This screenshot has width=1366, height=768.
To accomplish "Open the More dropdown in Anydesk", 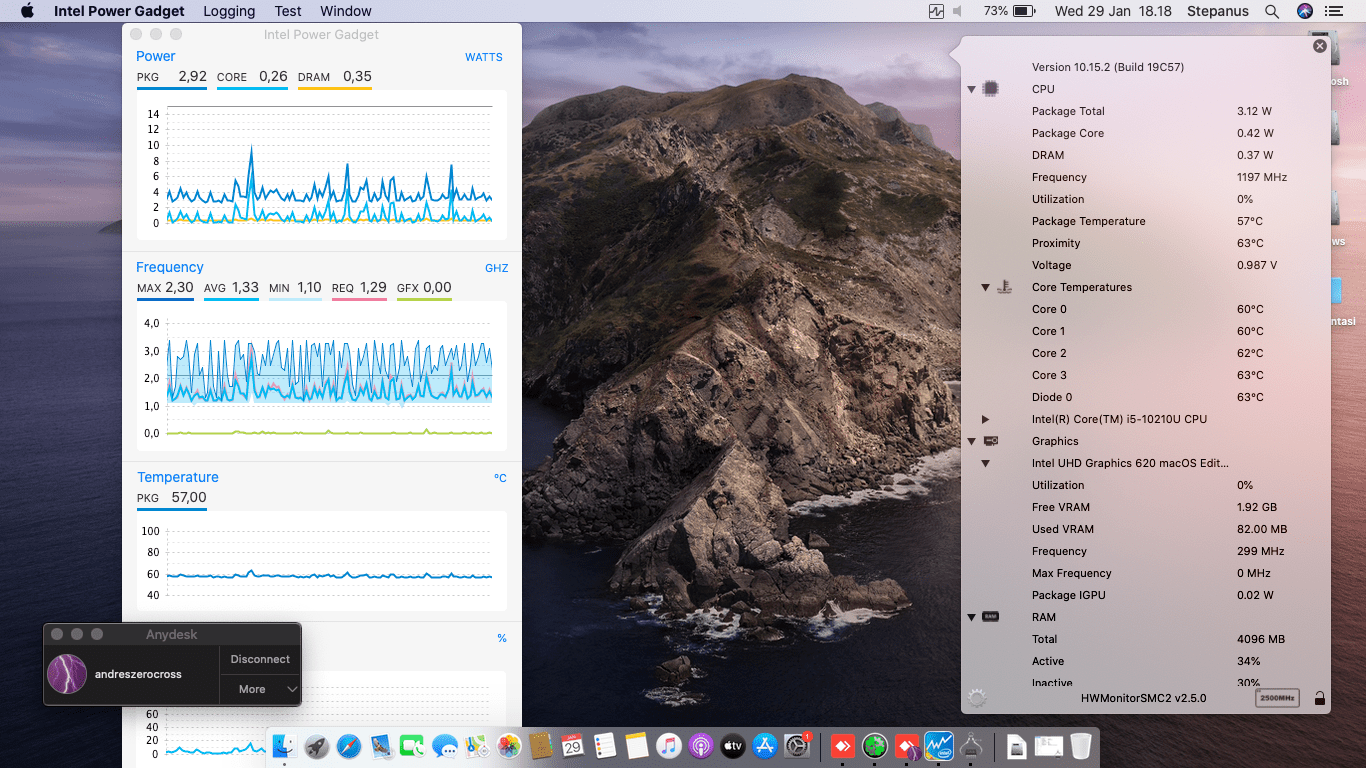I will 260,689.
